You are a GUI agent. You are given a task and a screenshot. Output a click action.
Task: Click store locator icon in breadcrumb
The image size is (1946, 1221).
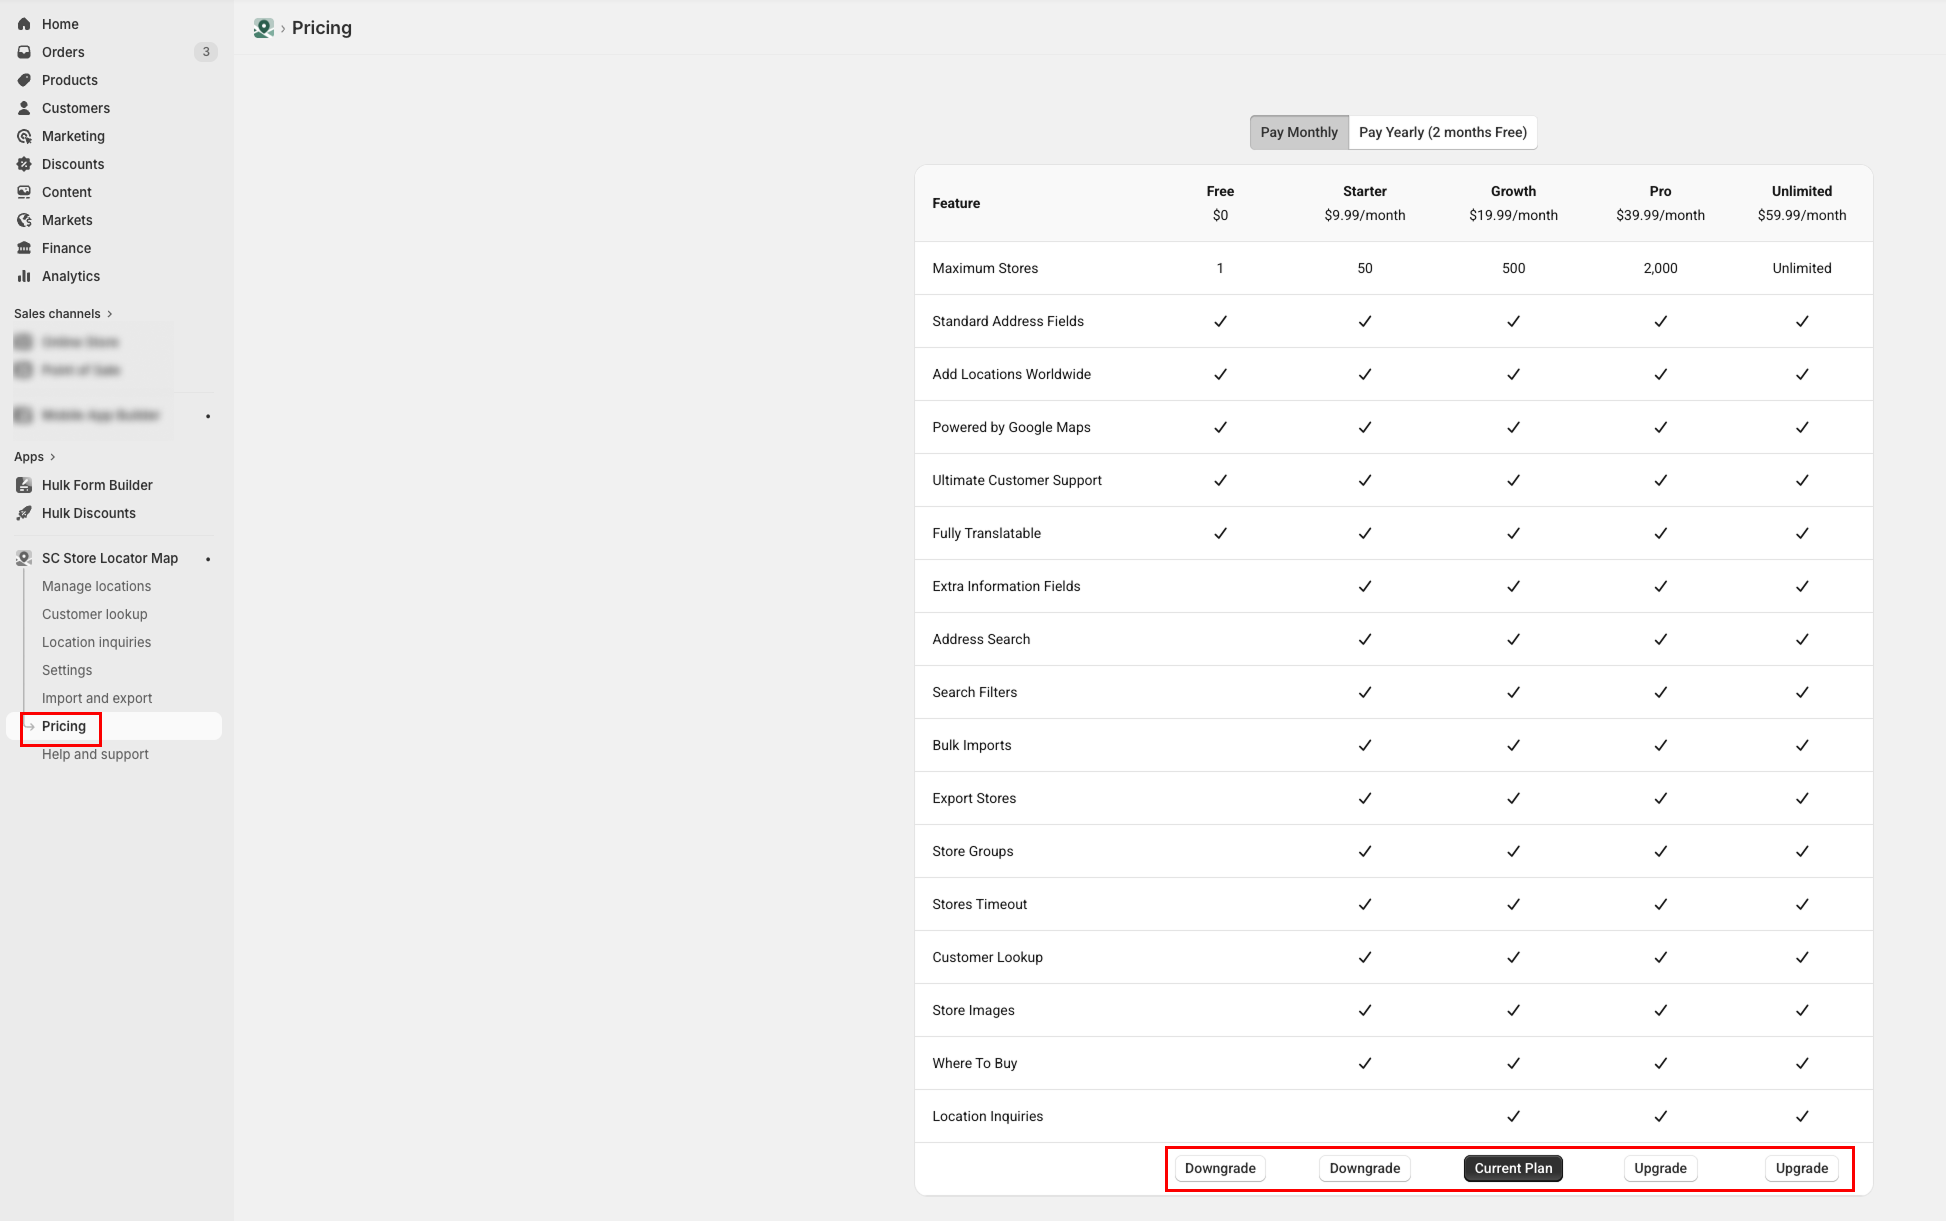point(263,28)
